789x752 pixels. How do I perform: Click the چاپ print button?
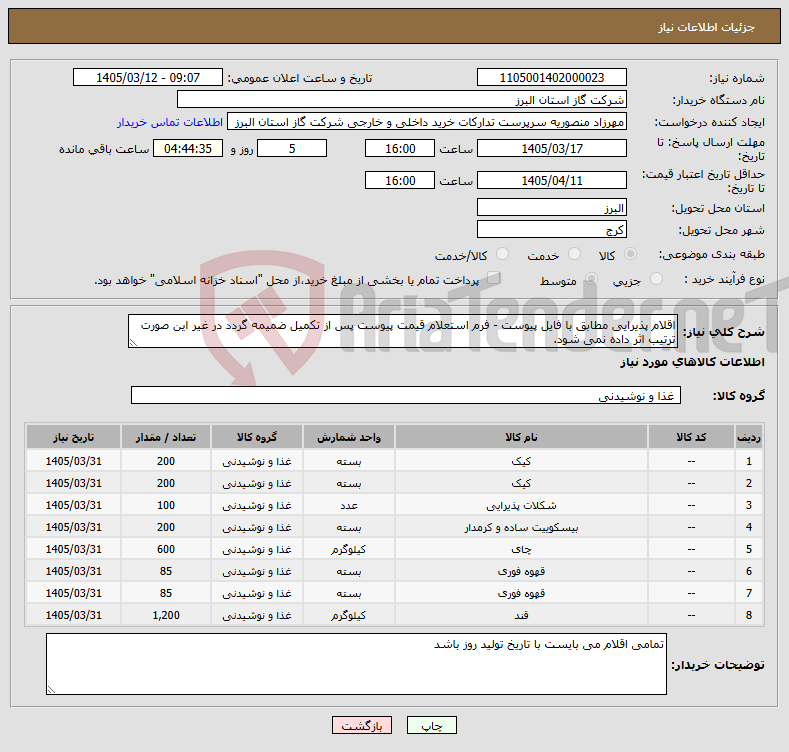point(432,725)
